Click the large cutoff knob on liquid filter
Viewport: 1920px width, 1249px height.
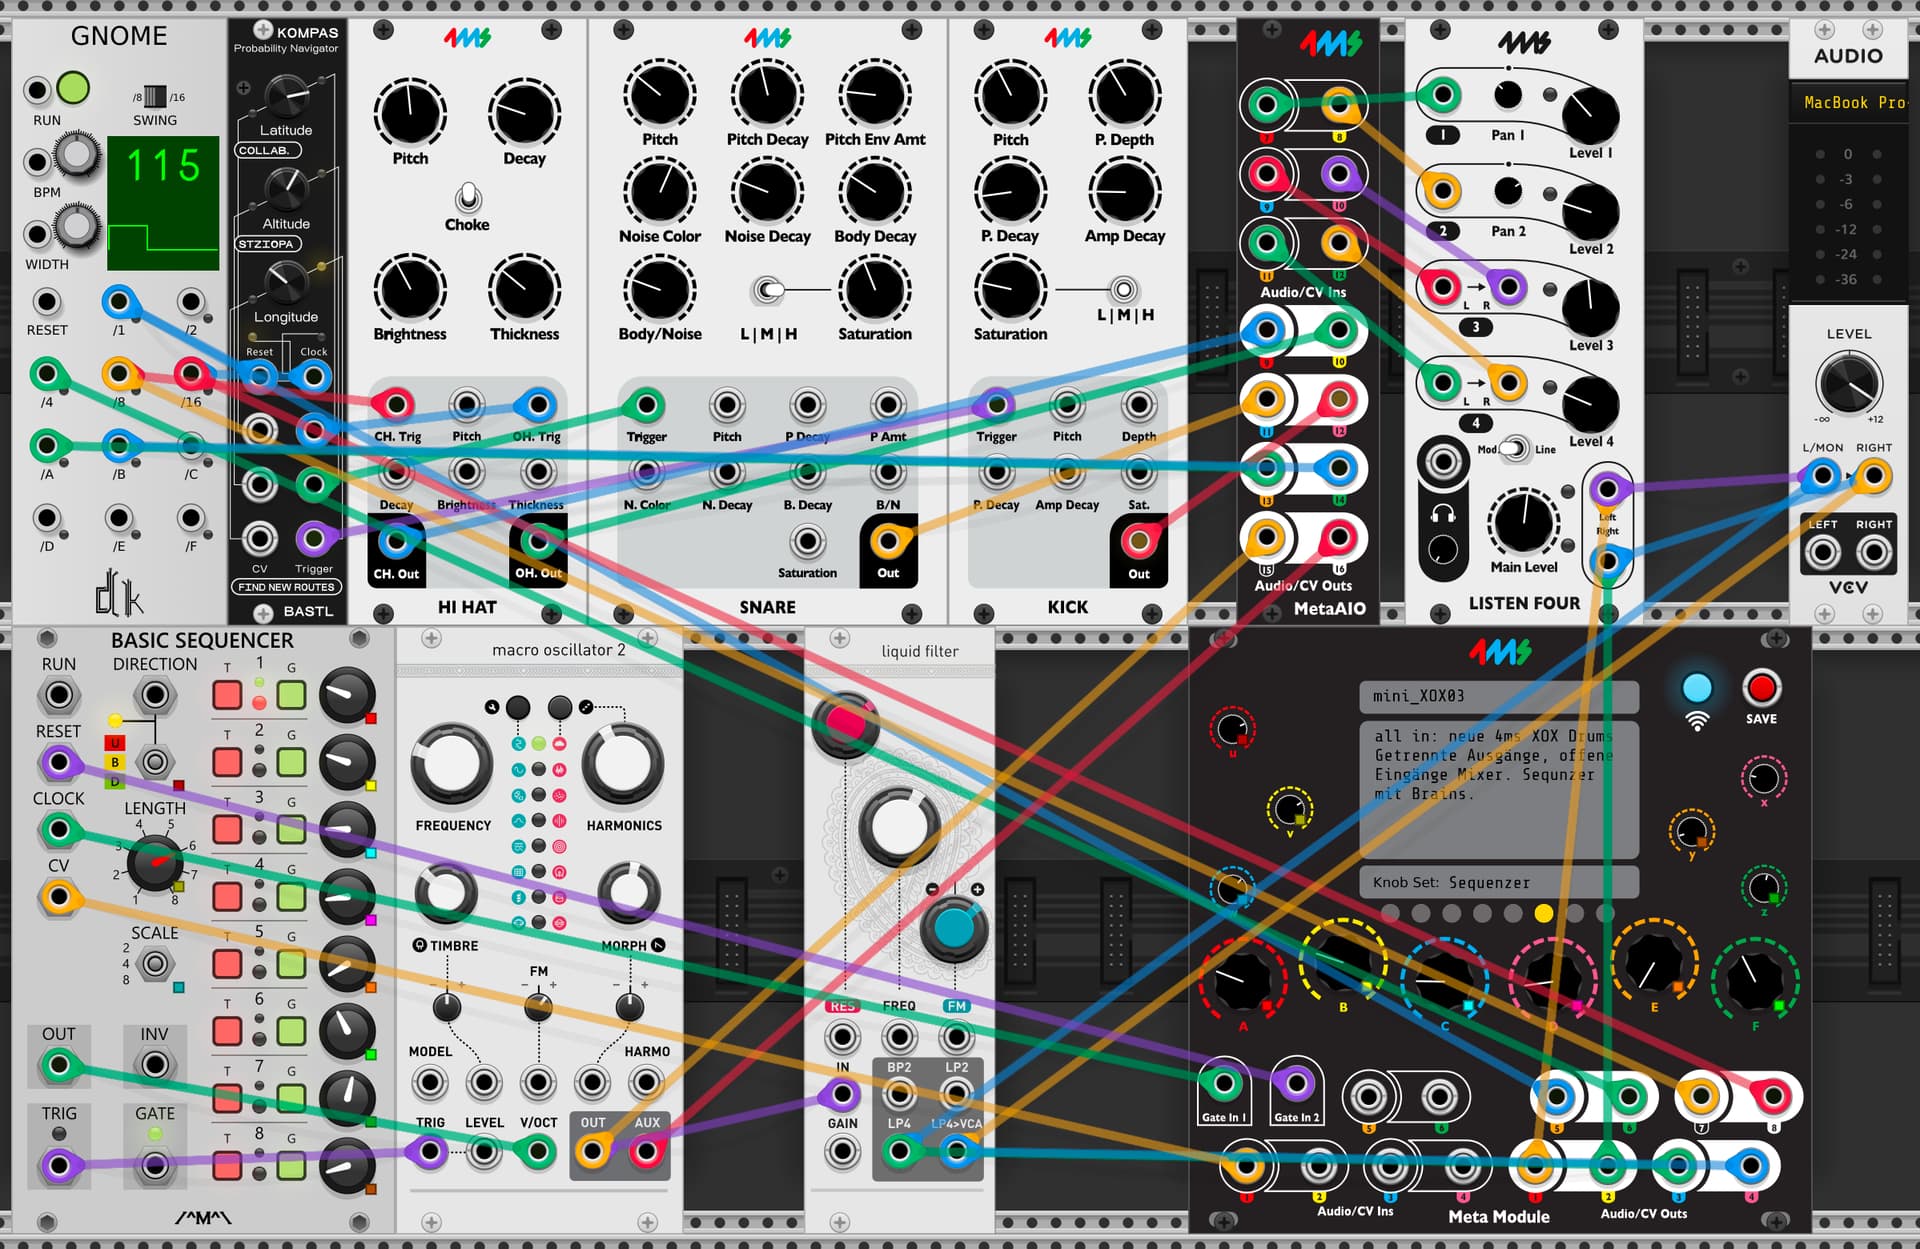[899, 827]
